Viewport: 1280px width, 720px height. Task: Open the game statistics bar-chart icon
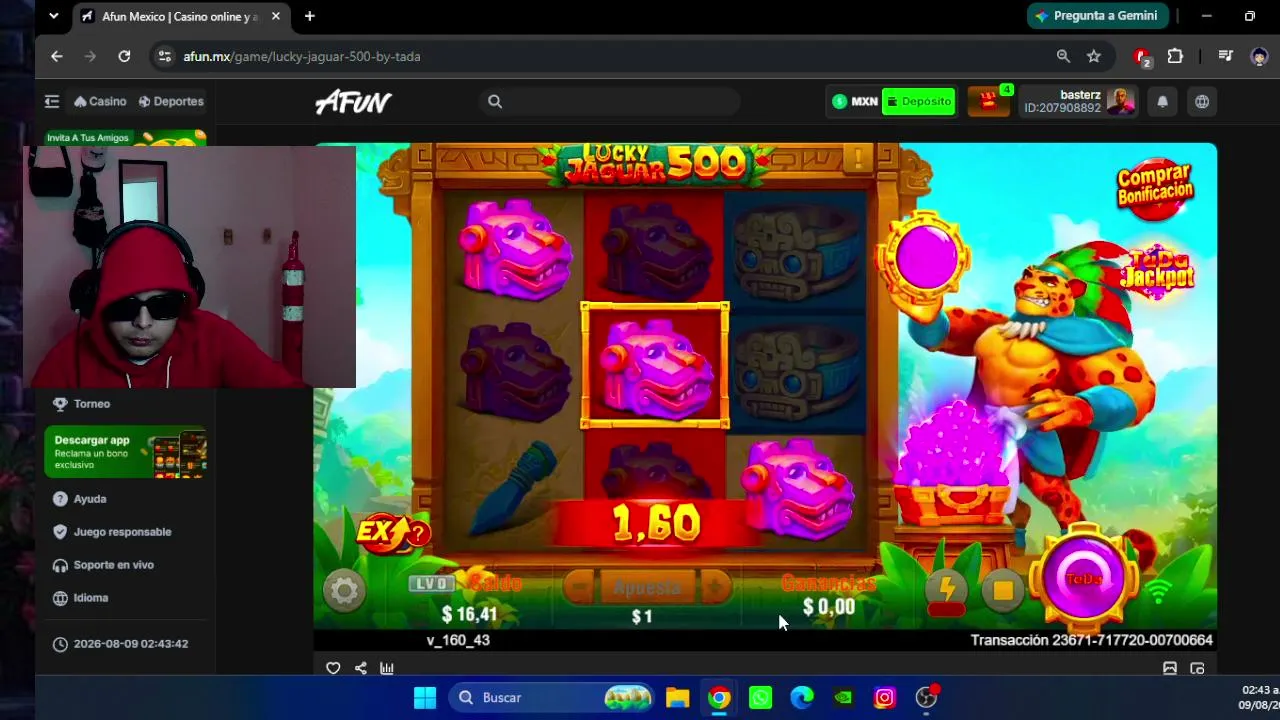[387, 668]
